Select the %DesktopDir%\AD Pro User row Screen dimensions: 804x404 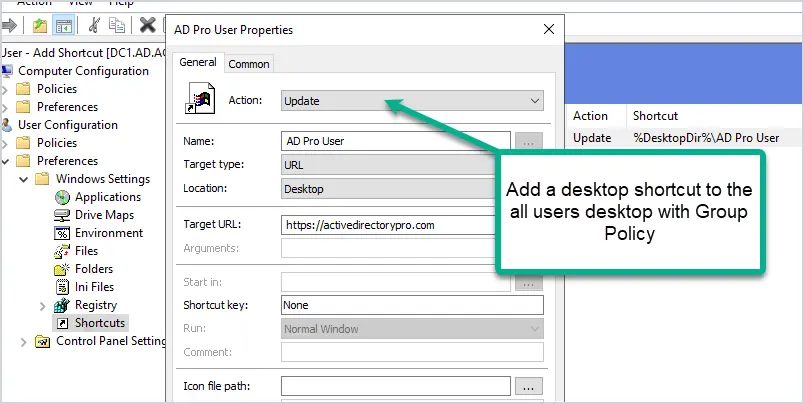[685, 138]
